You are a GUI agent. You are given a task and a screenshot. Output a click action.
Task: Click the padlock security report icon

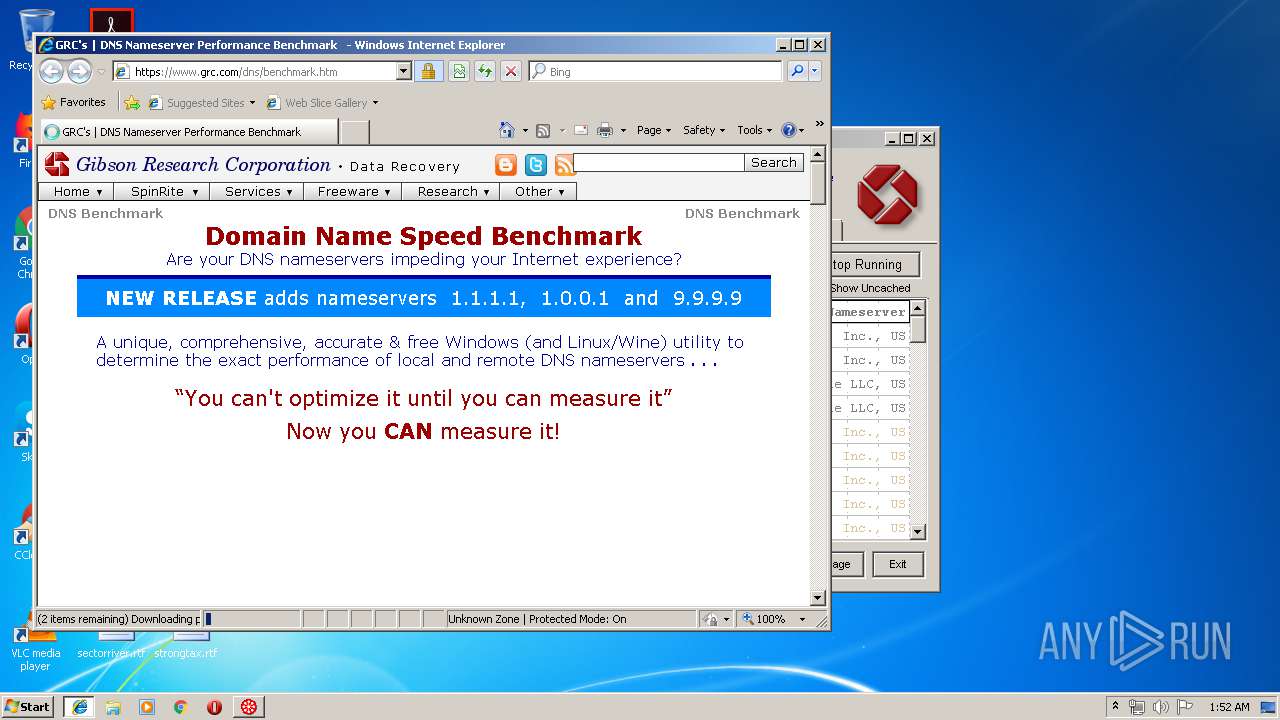[x=428, y=71]
